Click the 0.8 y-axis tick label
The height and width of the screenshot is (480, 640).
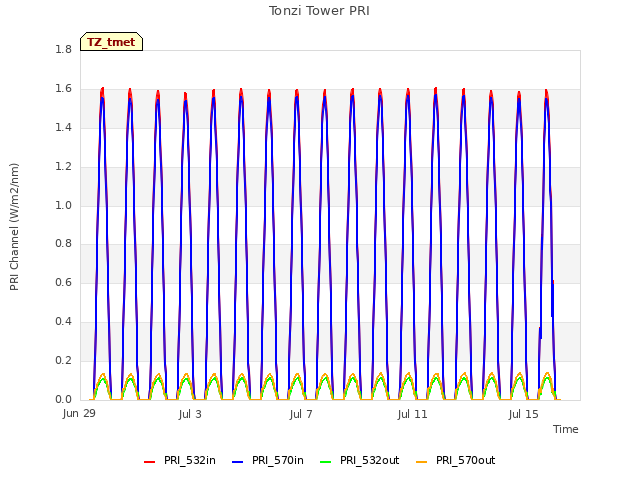point(64,244)
